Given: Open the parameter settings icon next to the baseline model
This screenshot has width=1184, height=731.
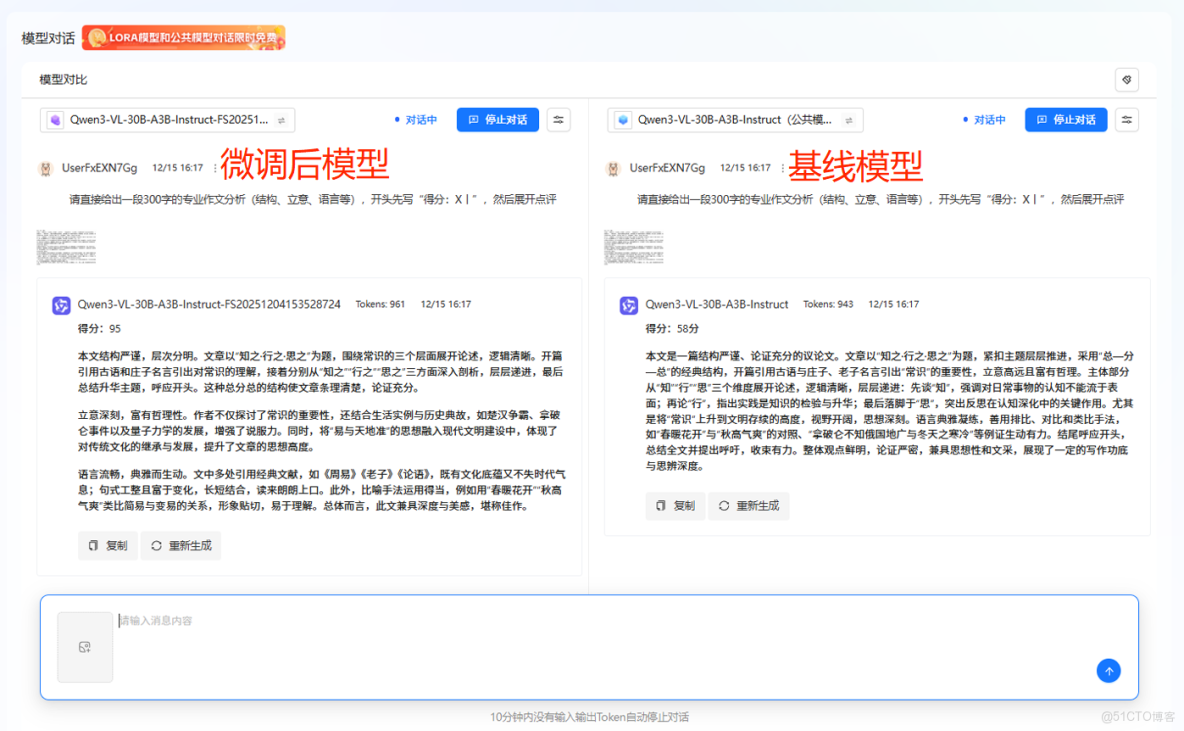Looking at the screenshot, I should 1126,119.
